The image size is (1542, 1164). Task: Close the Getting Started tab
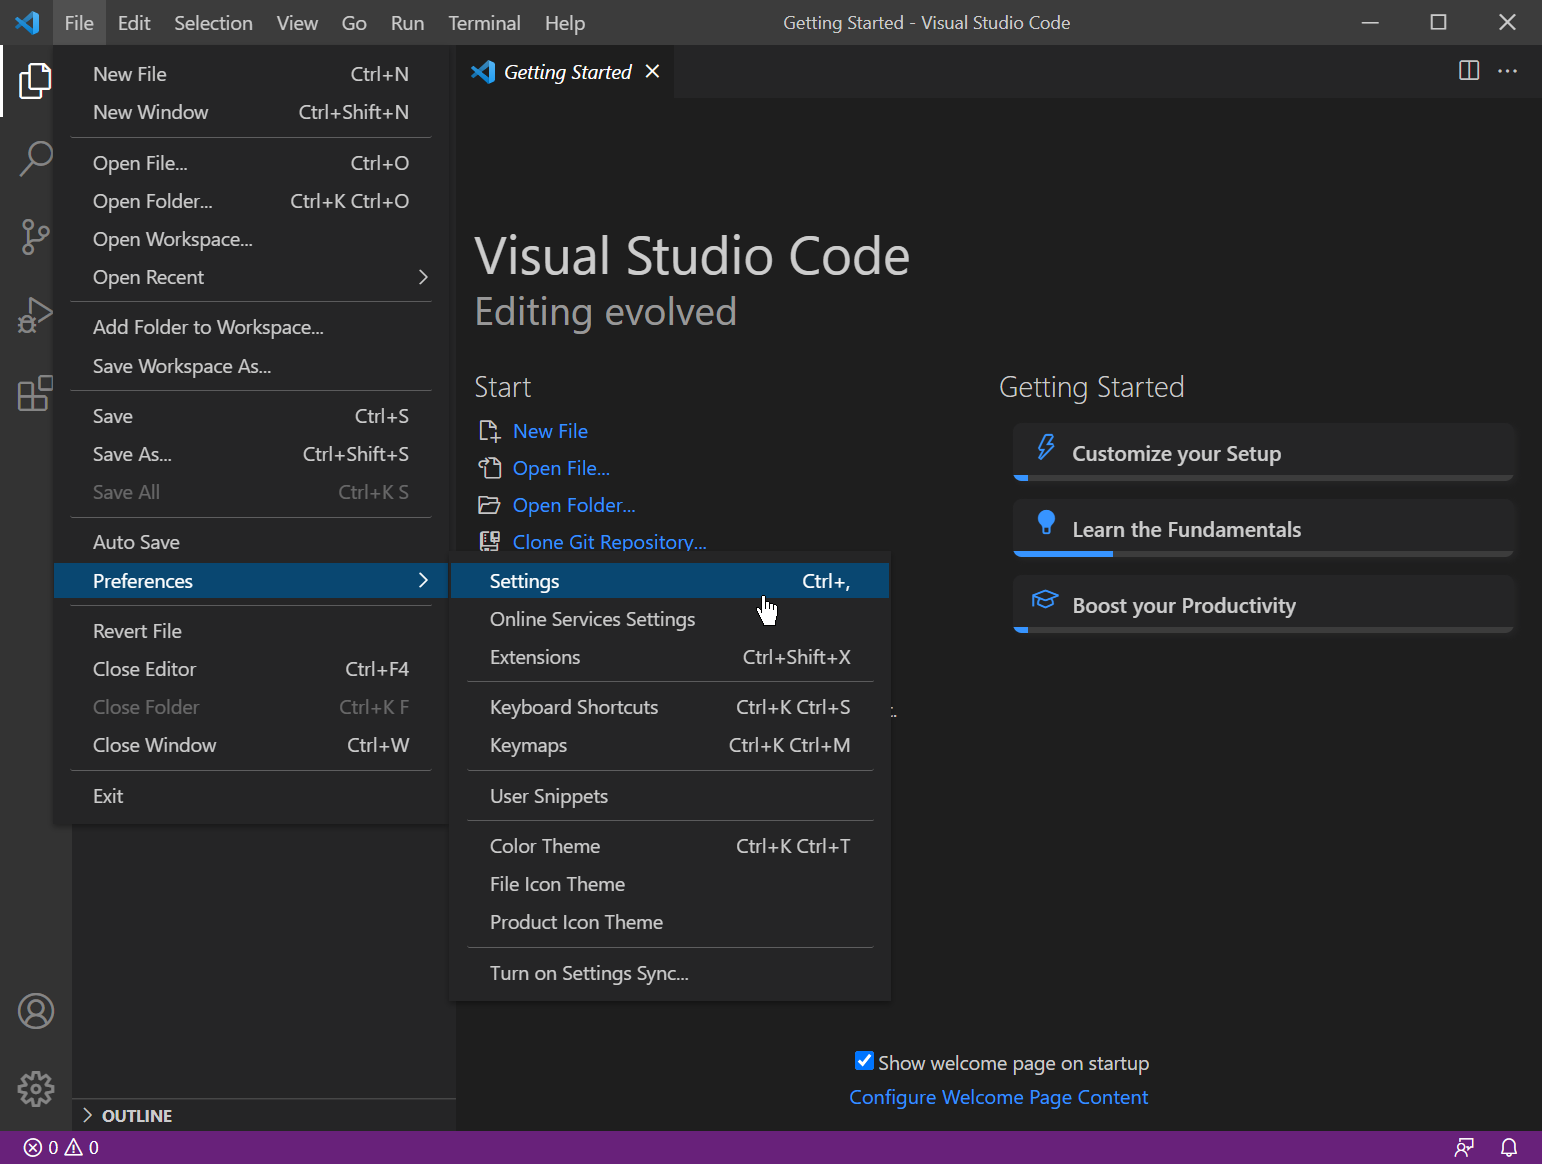tap(653, 71)
